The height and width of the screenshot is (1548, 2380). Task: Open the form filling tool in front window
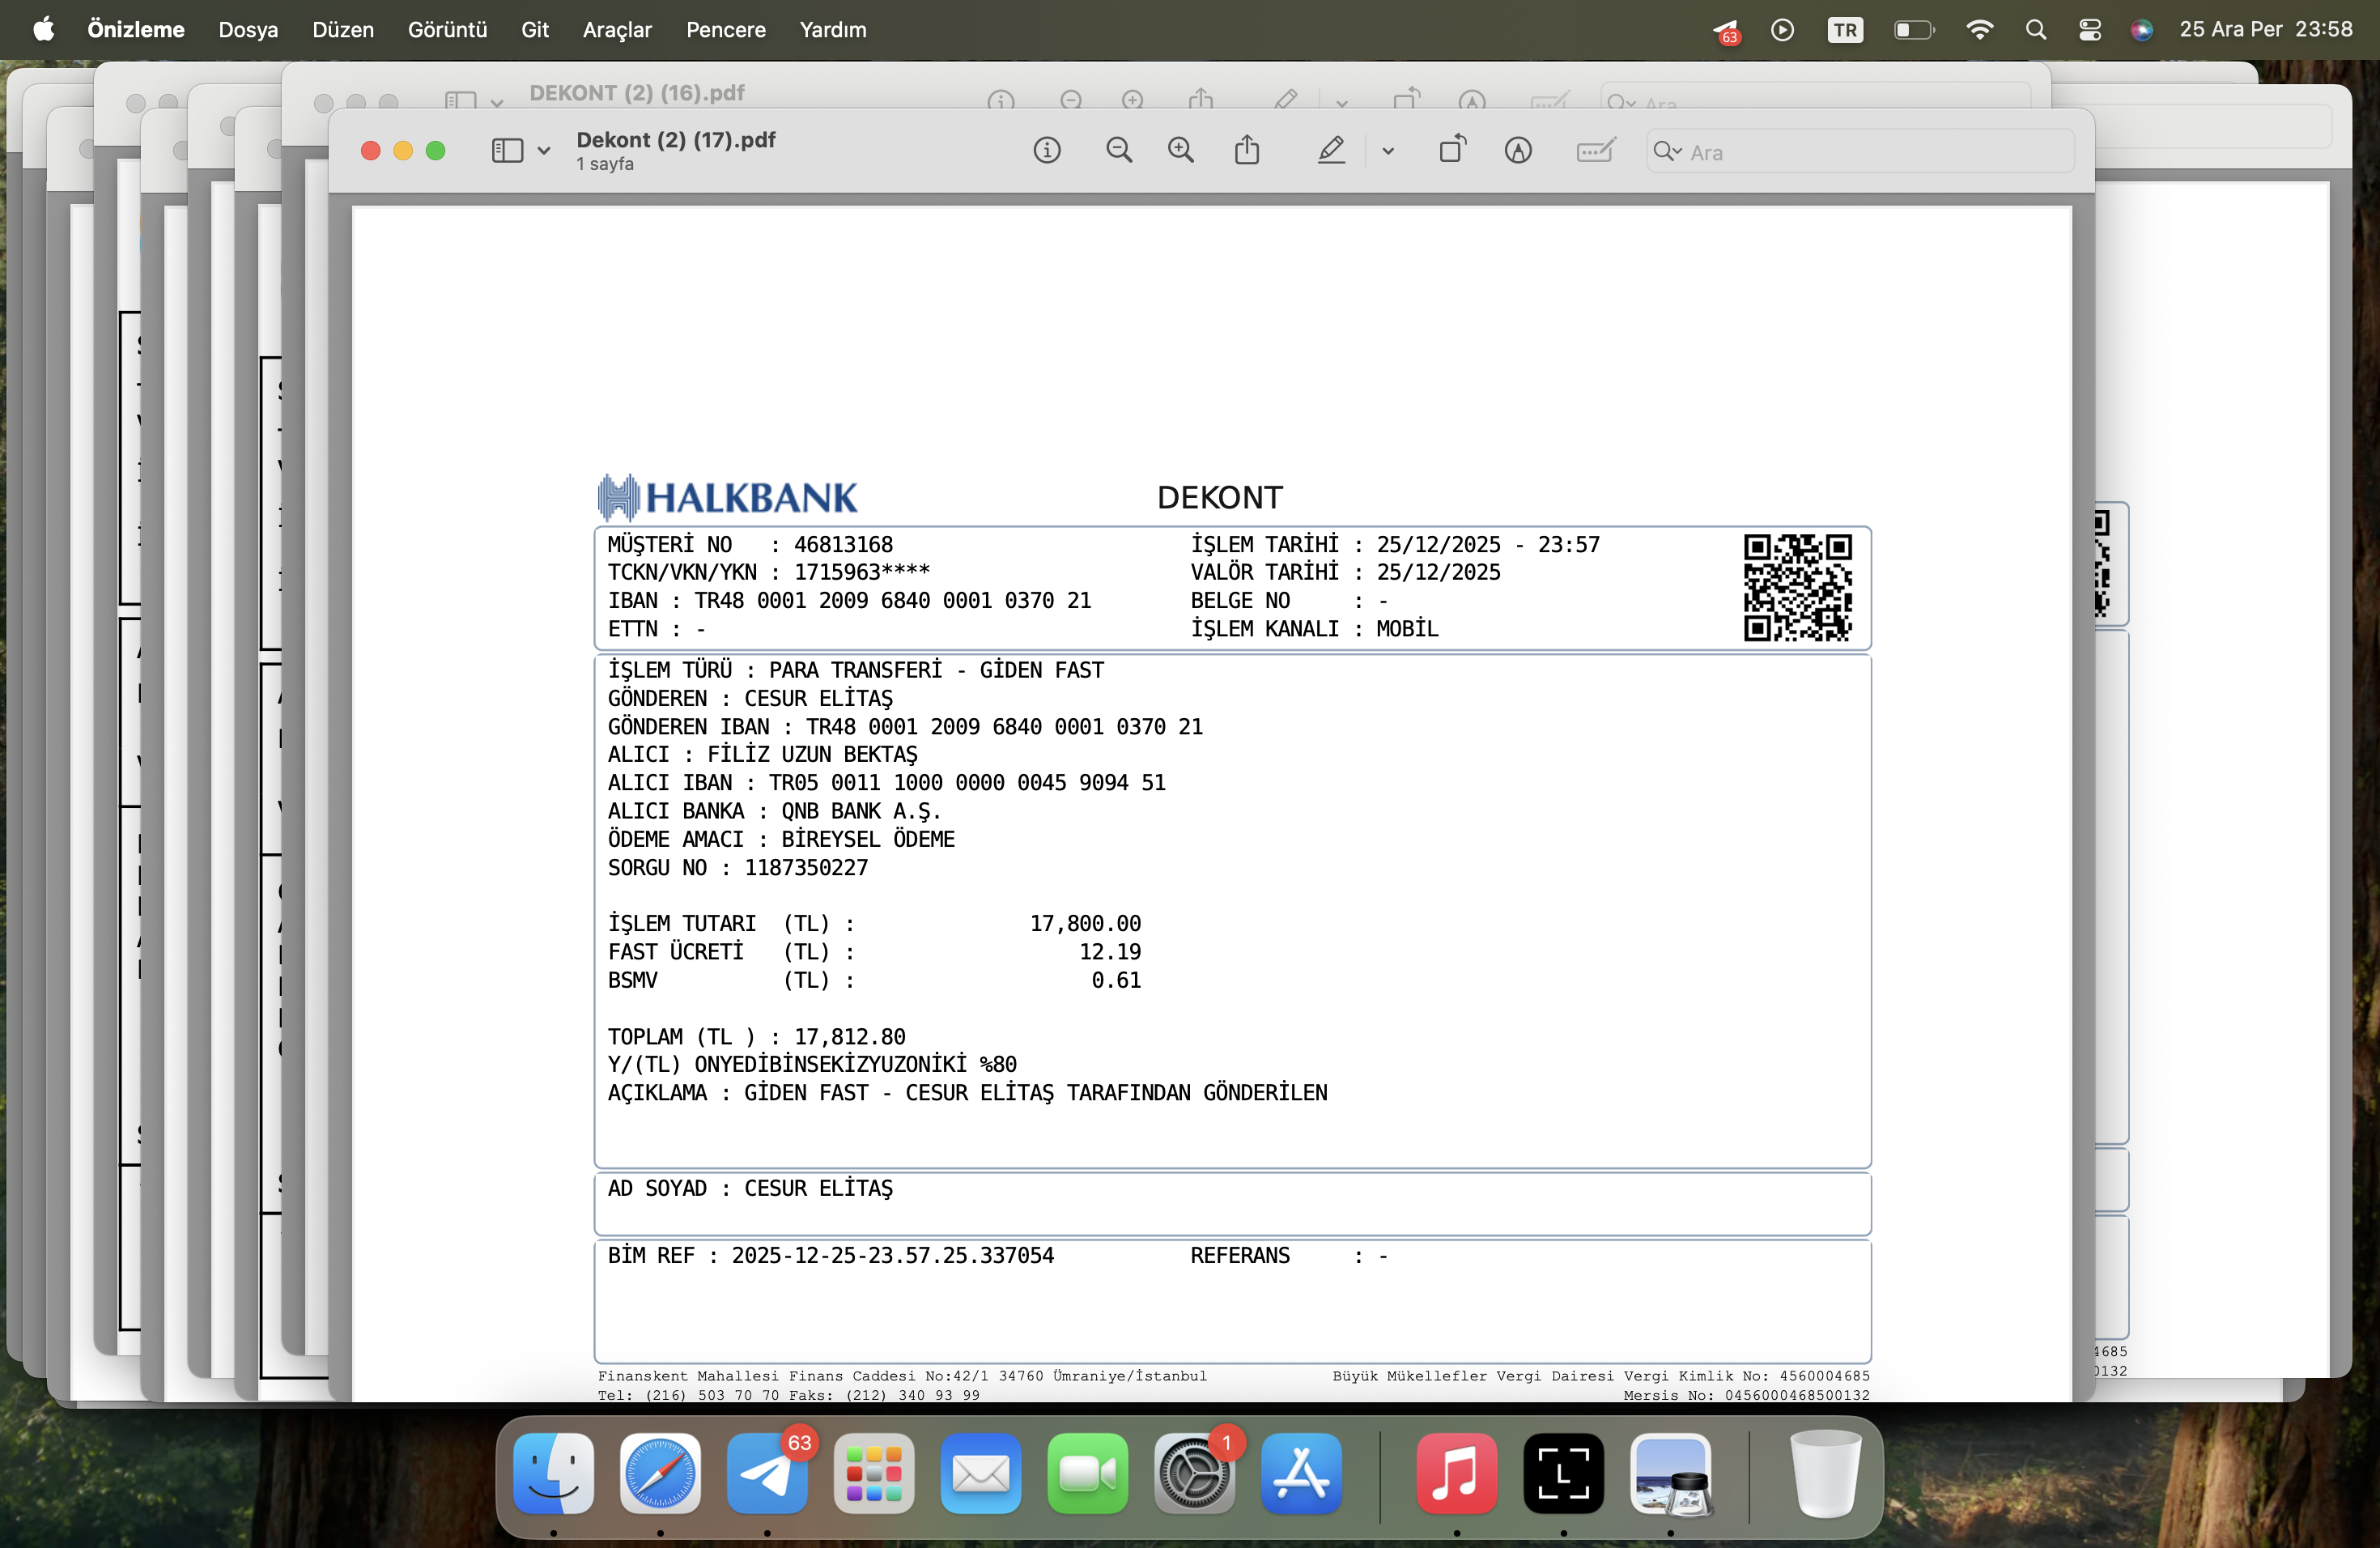coord(1595,151)
